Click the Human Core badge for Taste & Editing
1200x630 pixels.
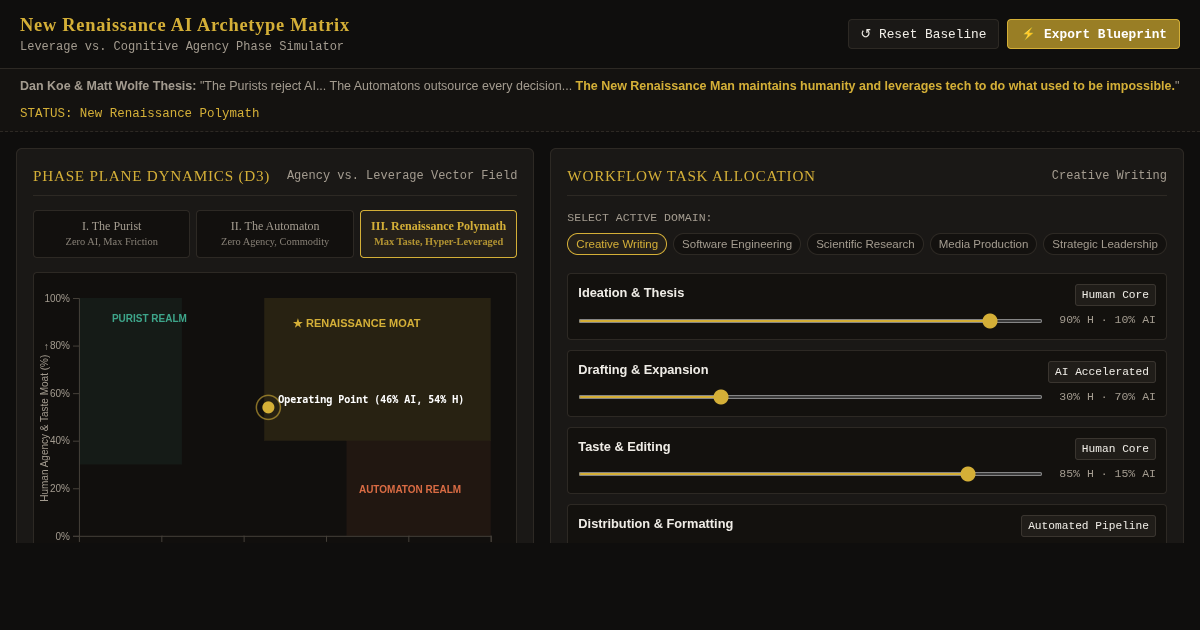click(1115, 449)
